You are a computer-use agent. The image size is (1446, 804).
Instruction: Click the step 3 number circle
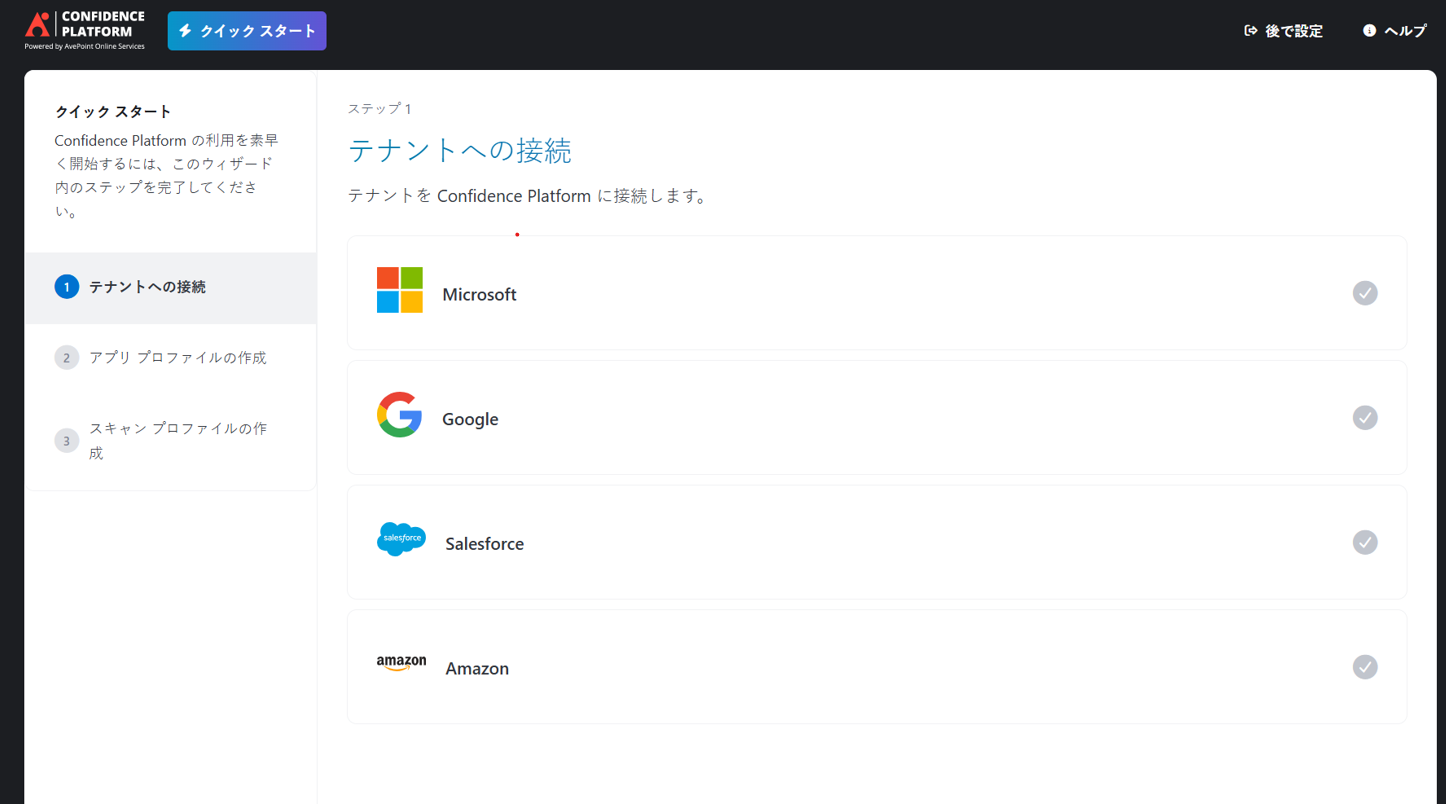pos(66,440)
